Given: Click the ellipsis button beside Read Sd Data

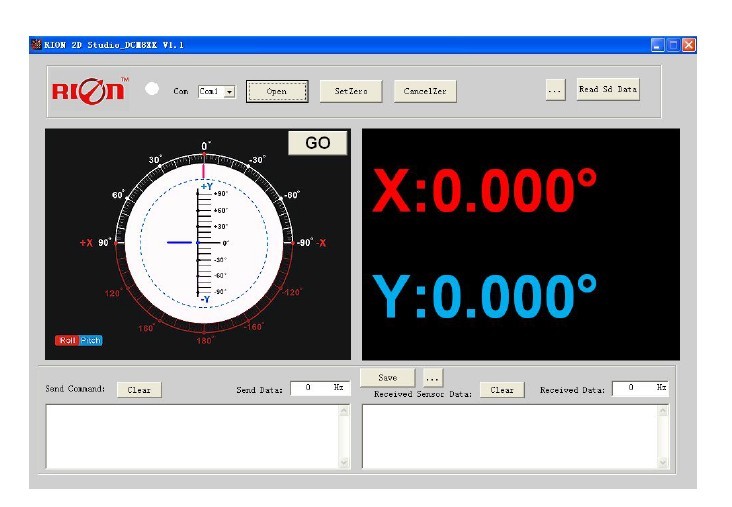Looking at the screenshot, I should (555, 90).
